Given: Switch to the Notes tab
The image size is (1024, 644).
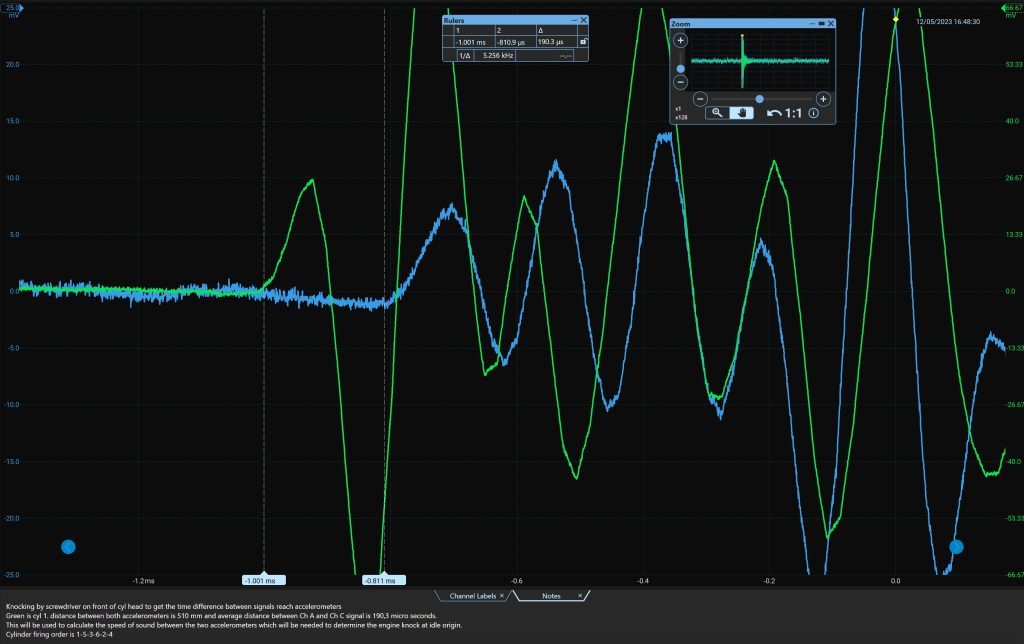Looking at the screenshot, I should 551,596.
